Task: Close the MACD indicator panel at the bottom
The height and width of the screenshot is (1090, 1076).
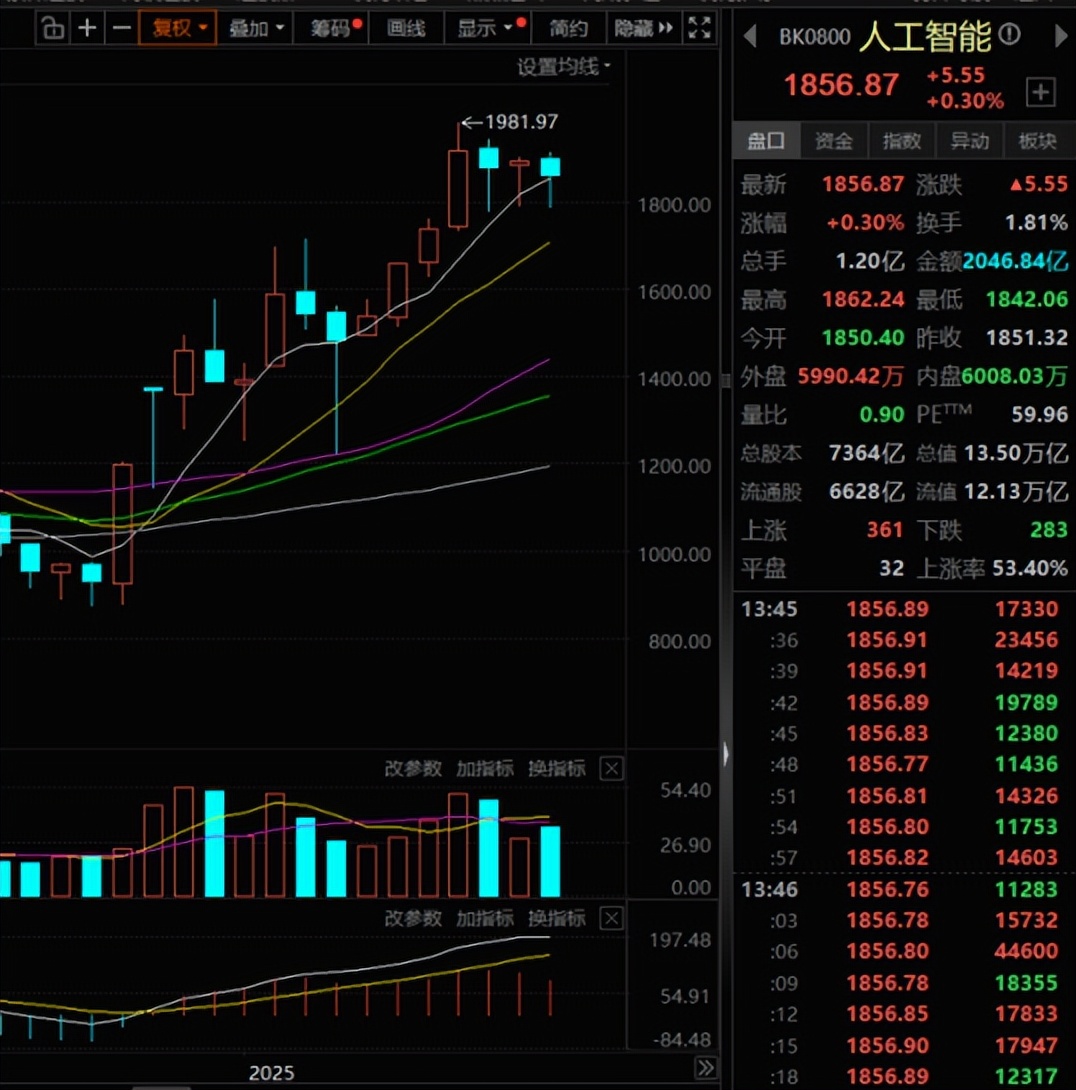Action: click(x=611, y=918)
